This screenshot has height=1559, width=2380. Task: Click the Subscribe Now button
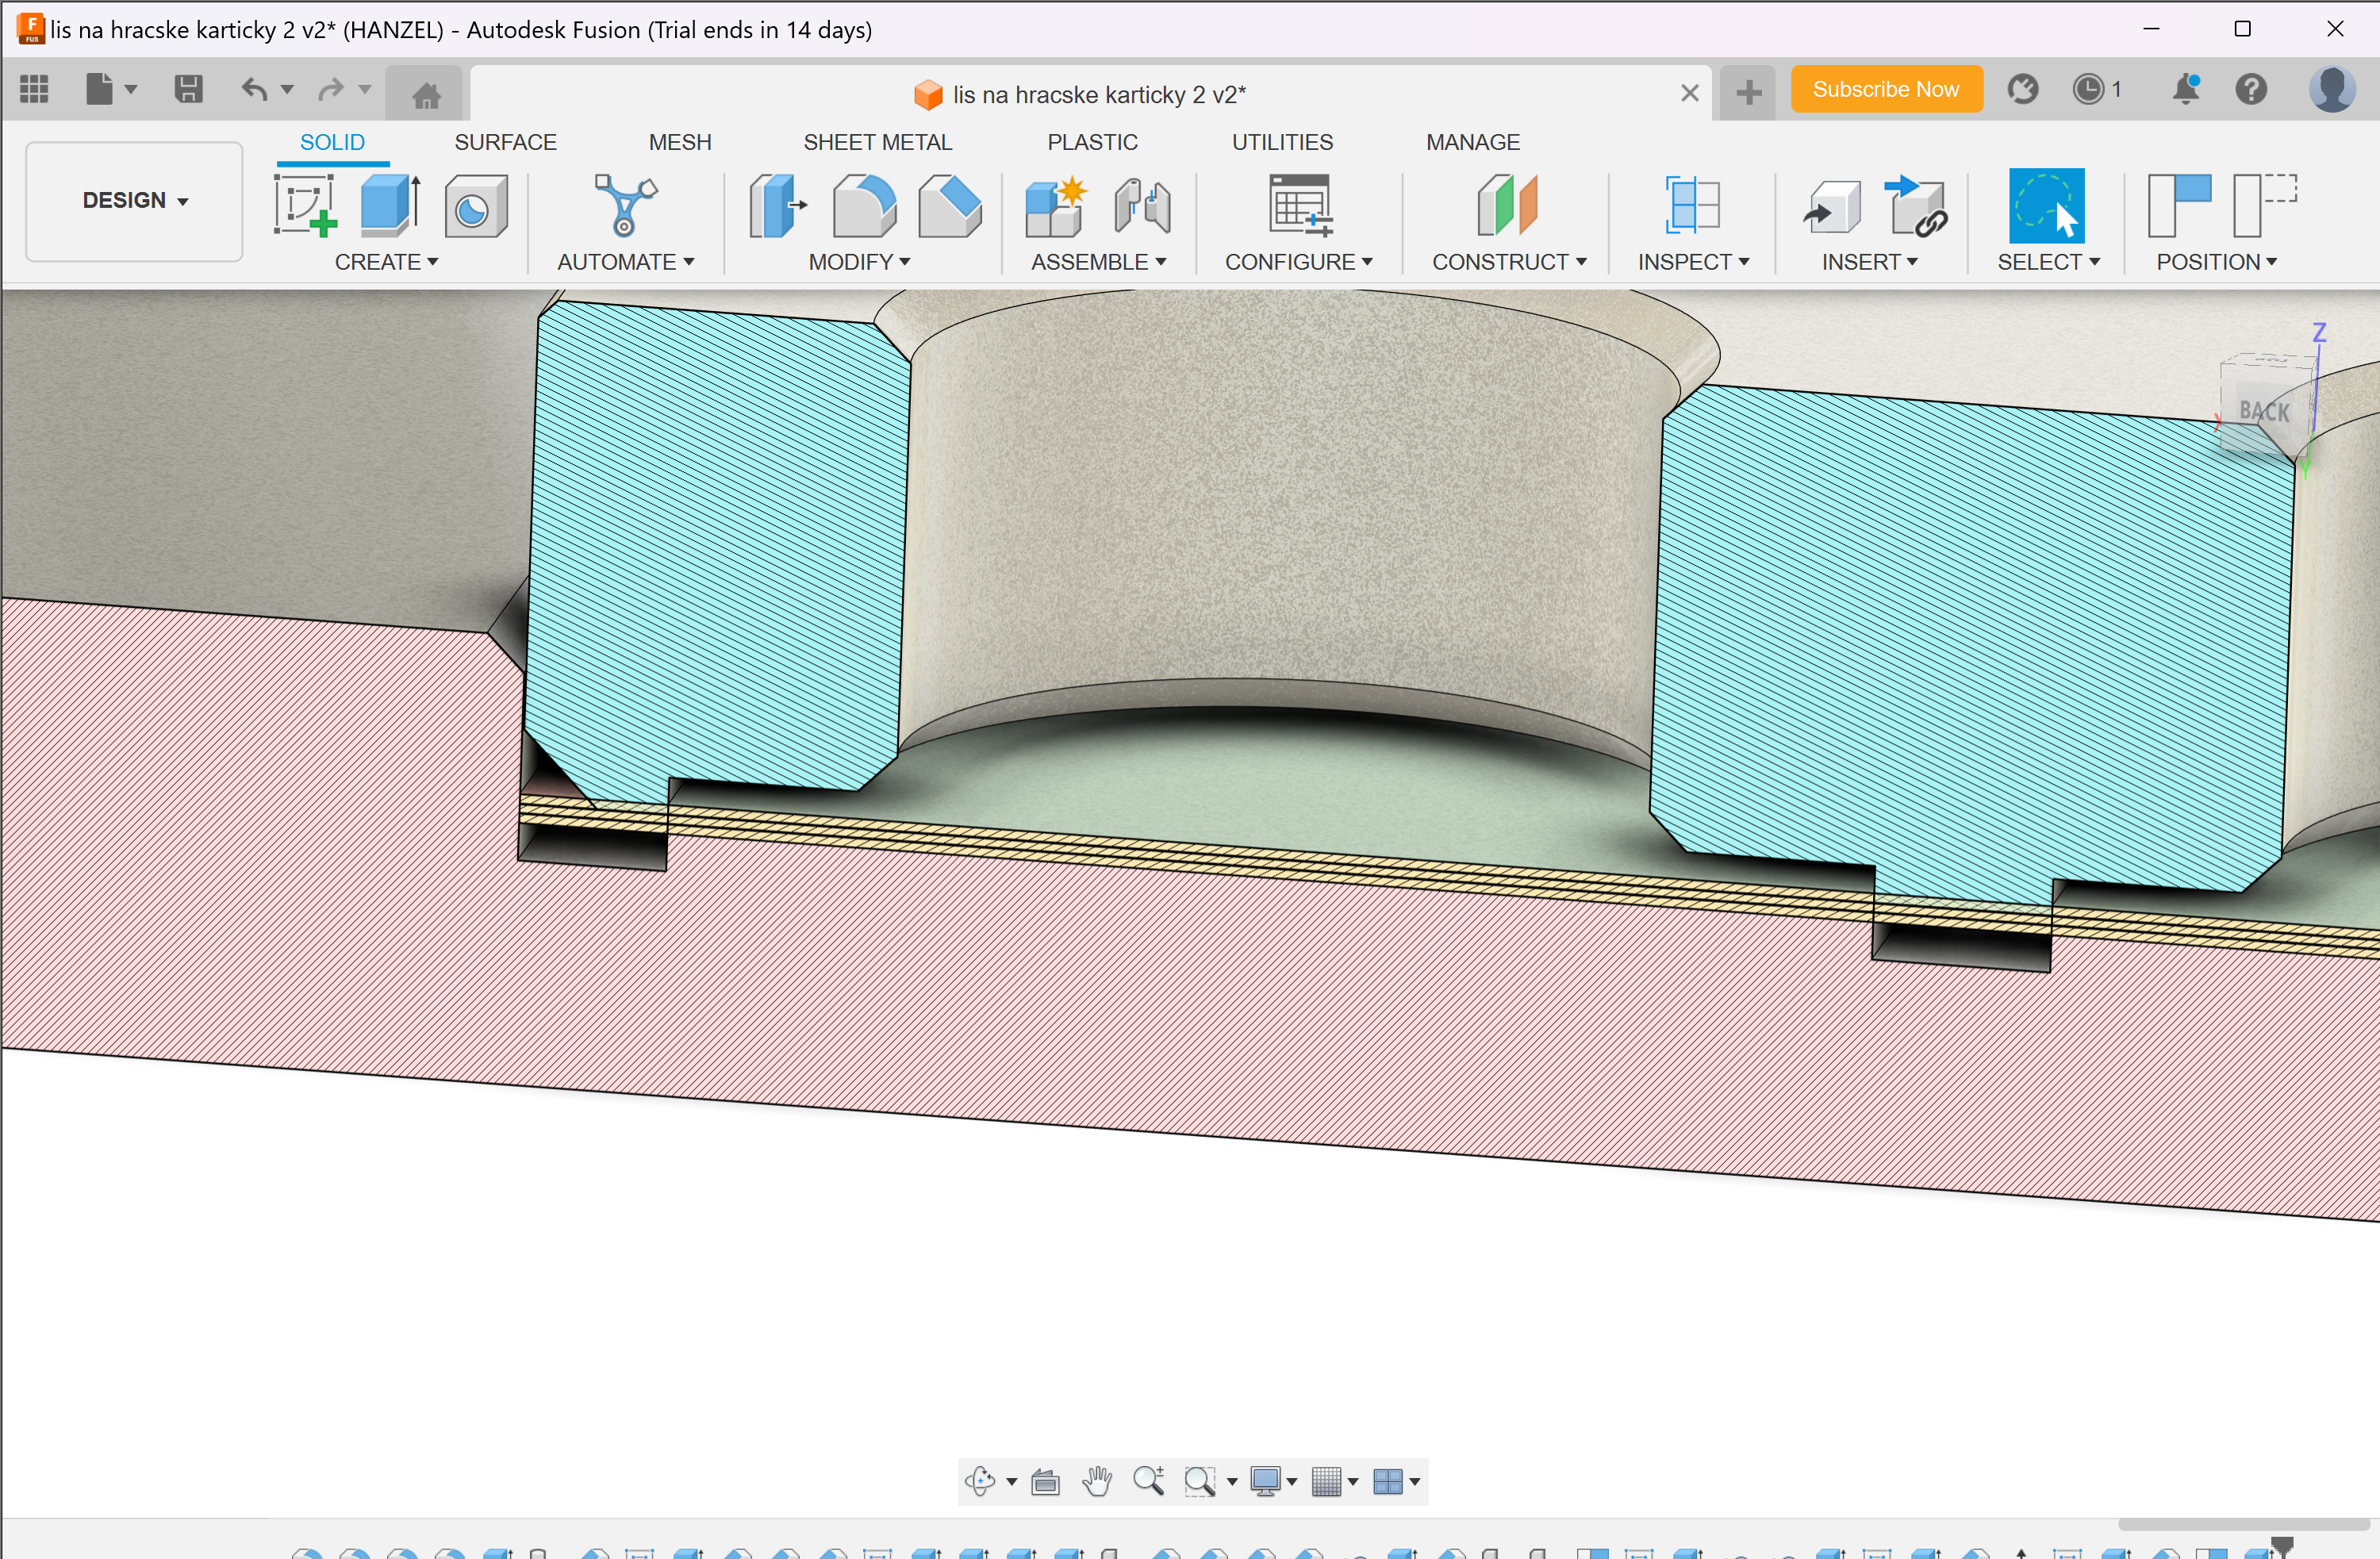(1885, 90)
